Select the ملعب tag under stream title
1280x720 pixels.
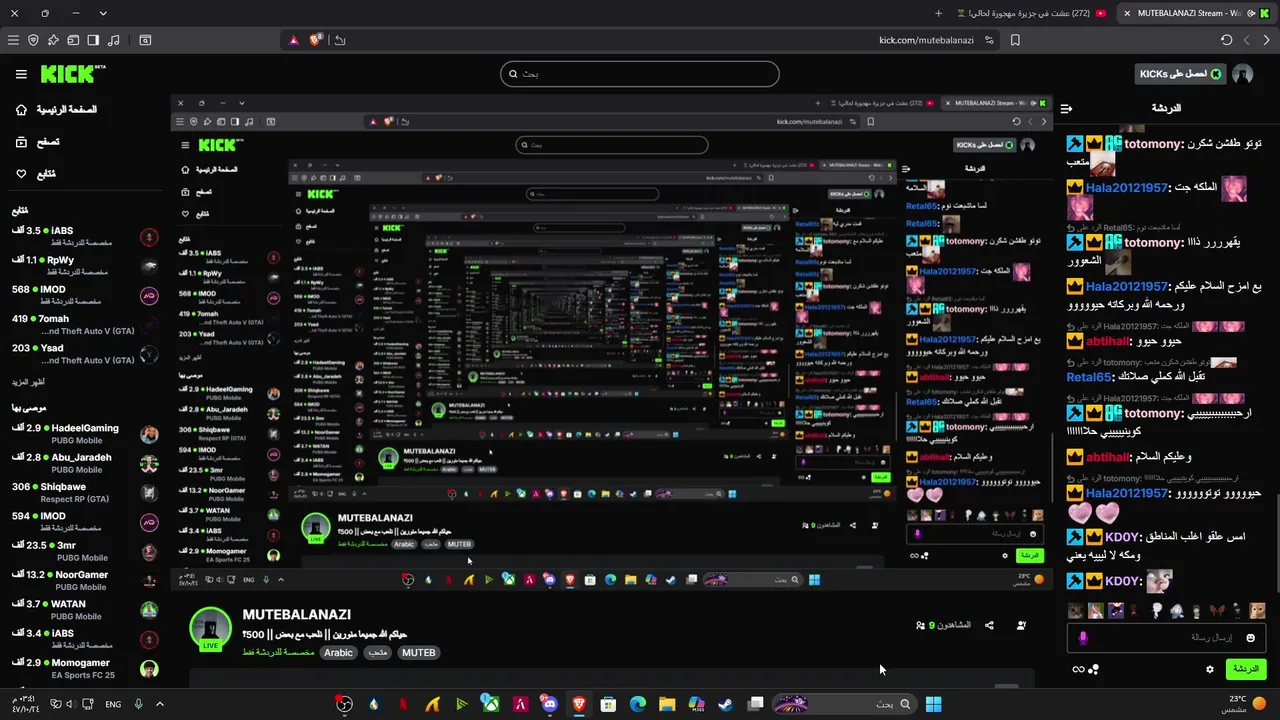(x=376, y=653)
